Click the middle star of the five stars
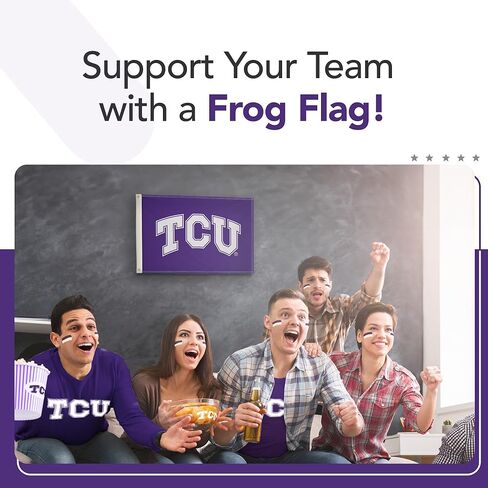 446,157
